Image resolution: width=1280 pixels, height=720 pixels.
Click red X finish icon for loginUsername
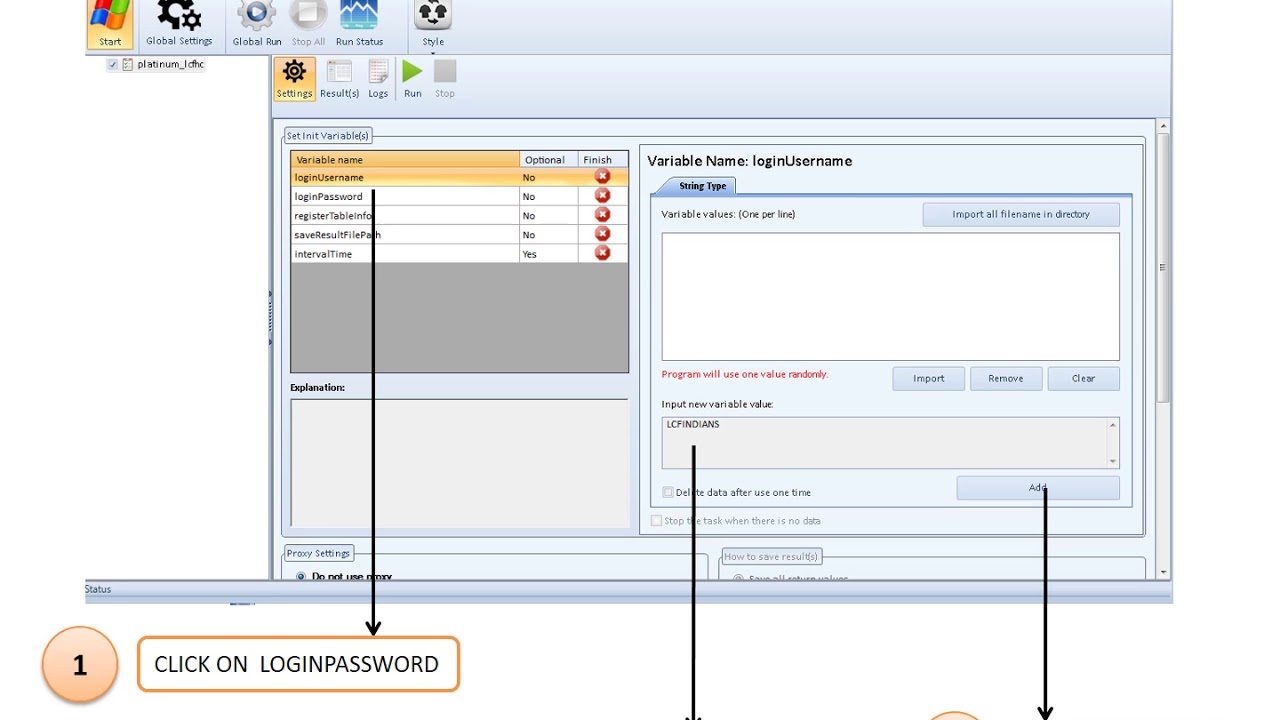coord(602,177)
